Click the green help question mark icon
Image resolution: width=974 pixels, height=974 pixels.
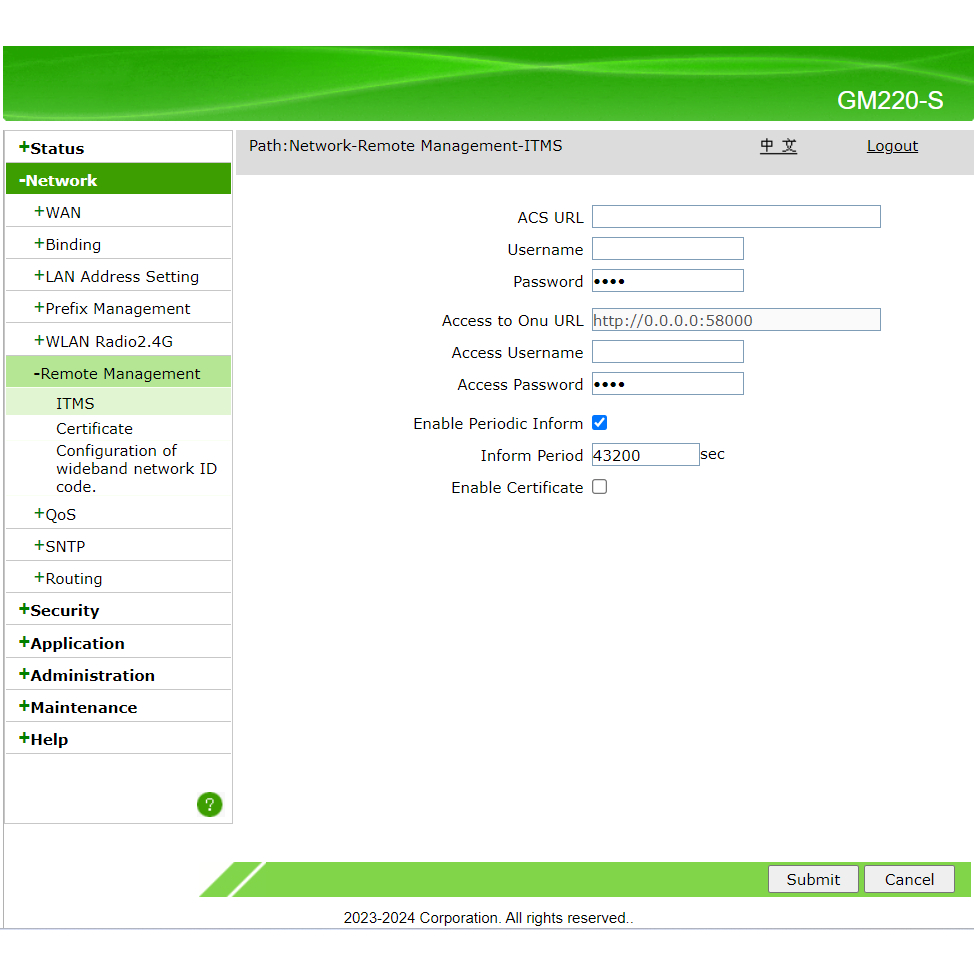(x=209, y=804)
